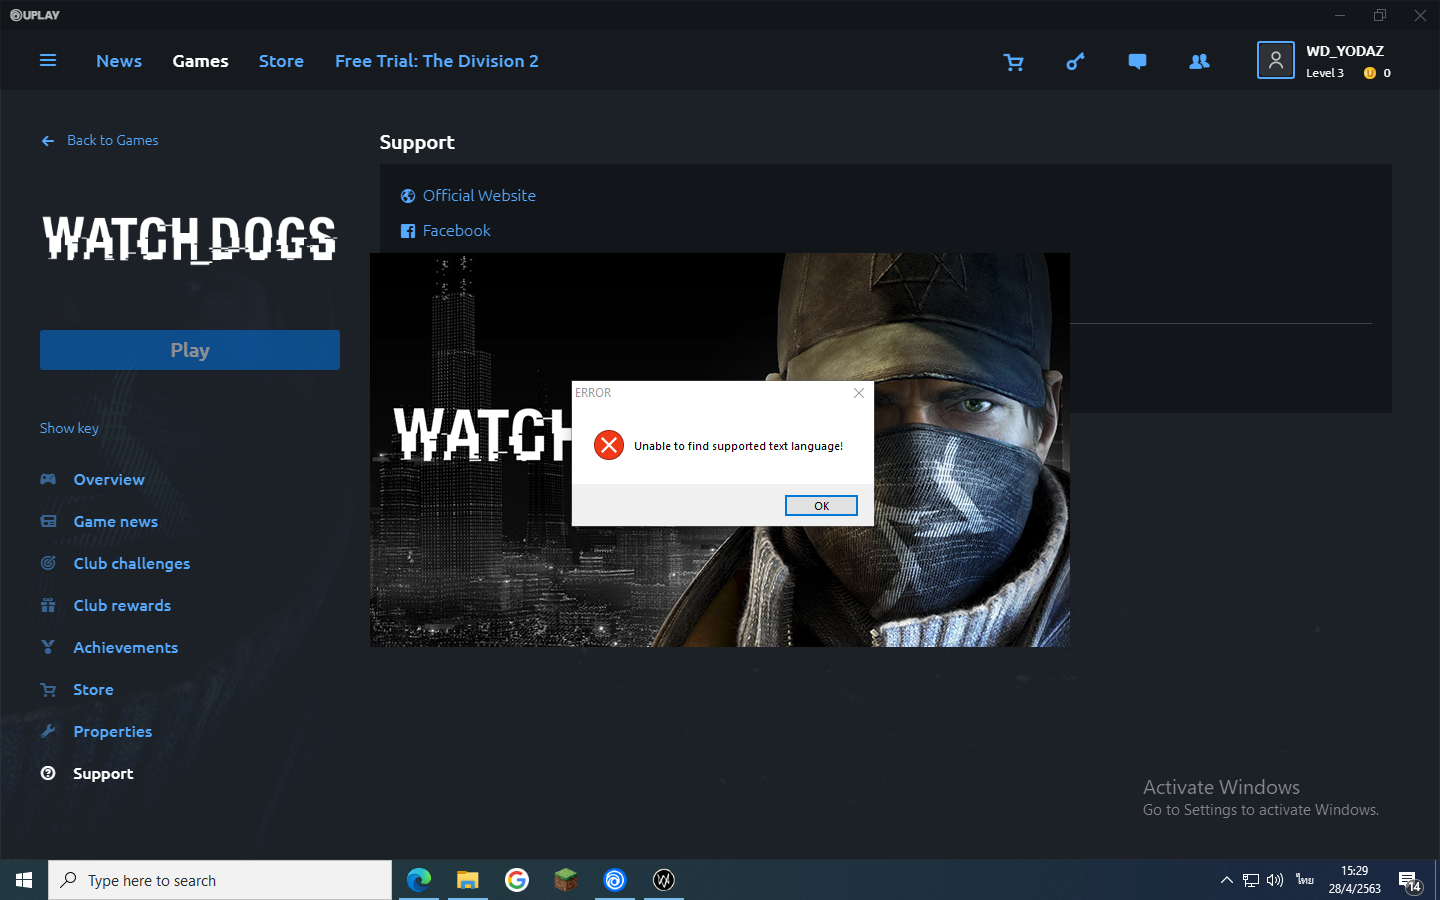Open Google Chrome from the taskbar
Viewport: 1440px width, 900px height.
click(517, 880)
